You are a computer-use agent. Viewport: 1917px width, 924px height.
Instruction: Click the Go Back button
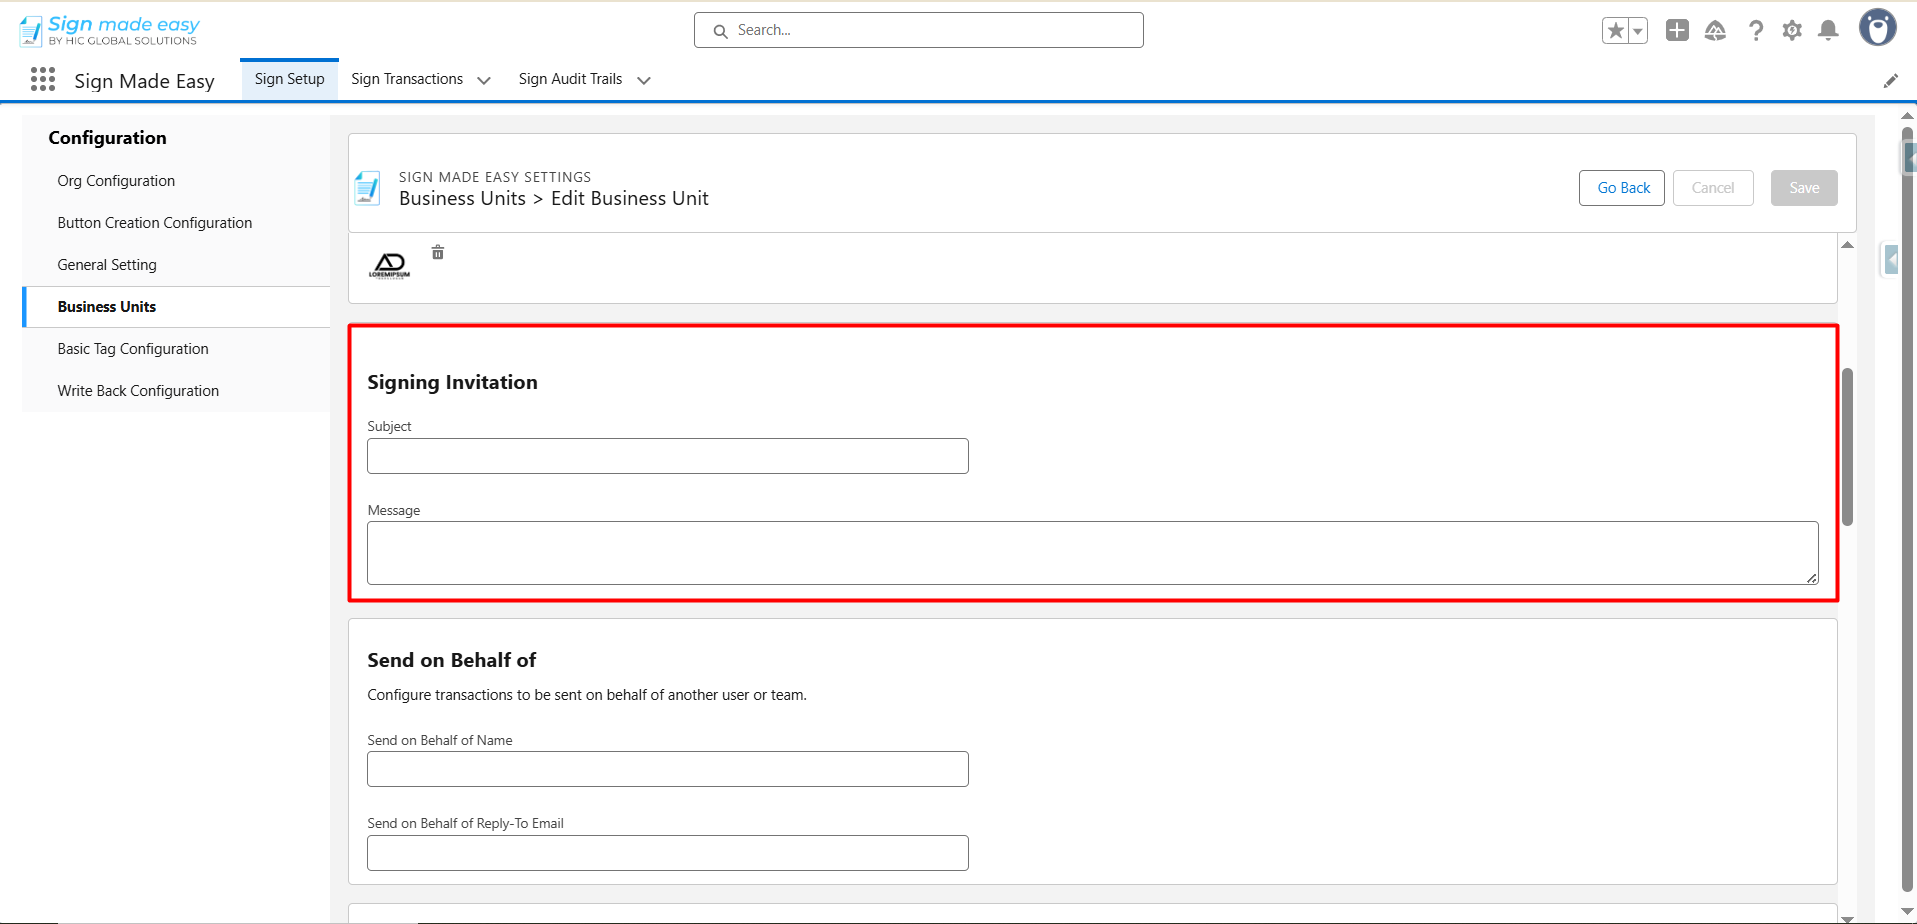coord(1622,188)
